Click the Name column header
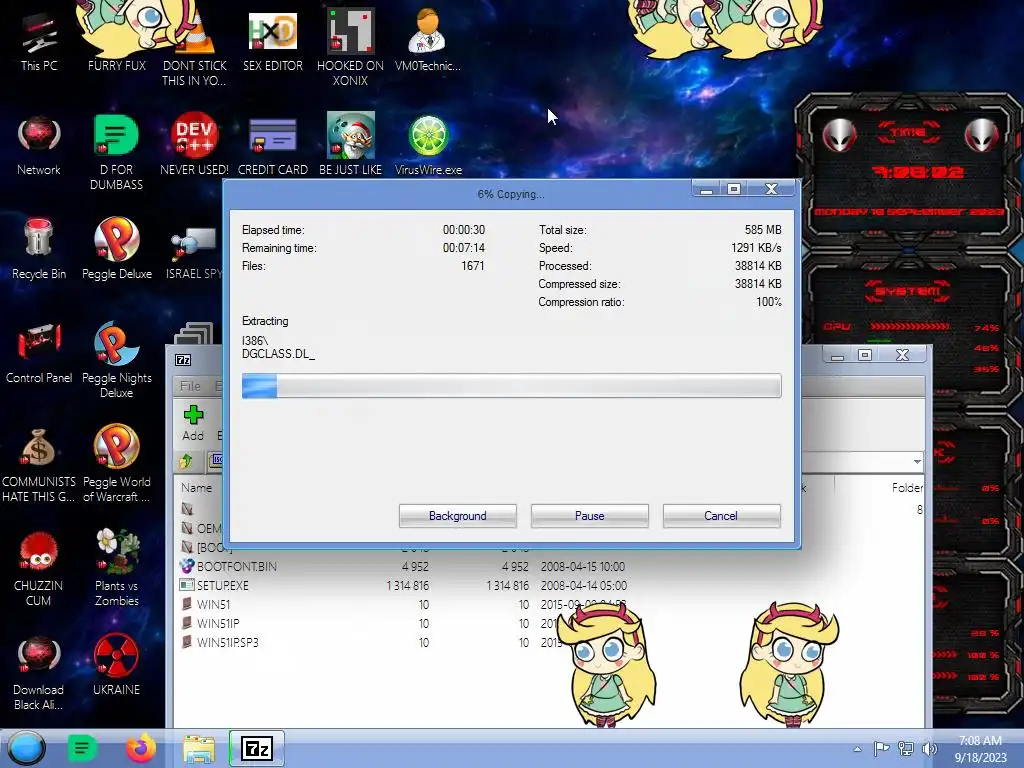The height and width of the screenshot is (768, 1024). pos(197,488)
